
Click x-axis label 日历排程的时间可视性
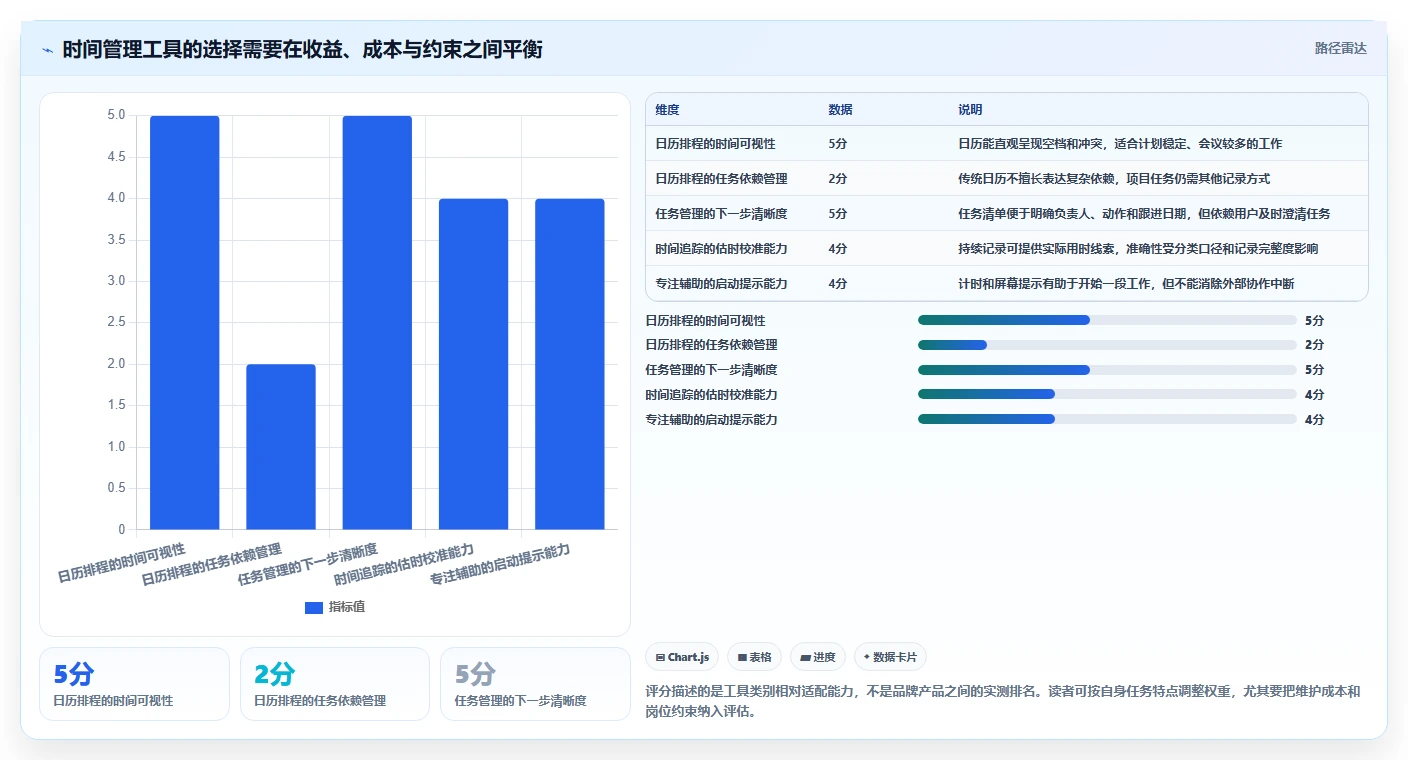[121, 563]
